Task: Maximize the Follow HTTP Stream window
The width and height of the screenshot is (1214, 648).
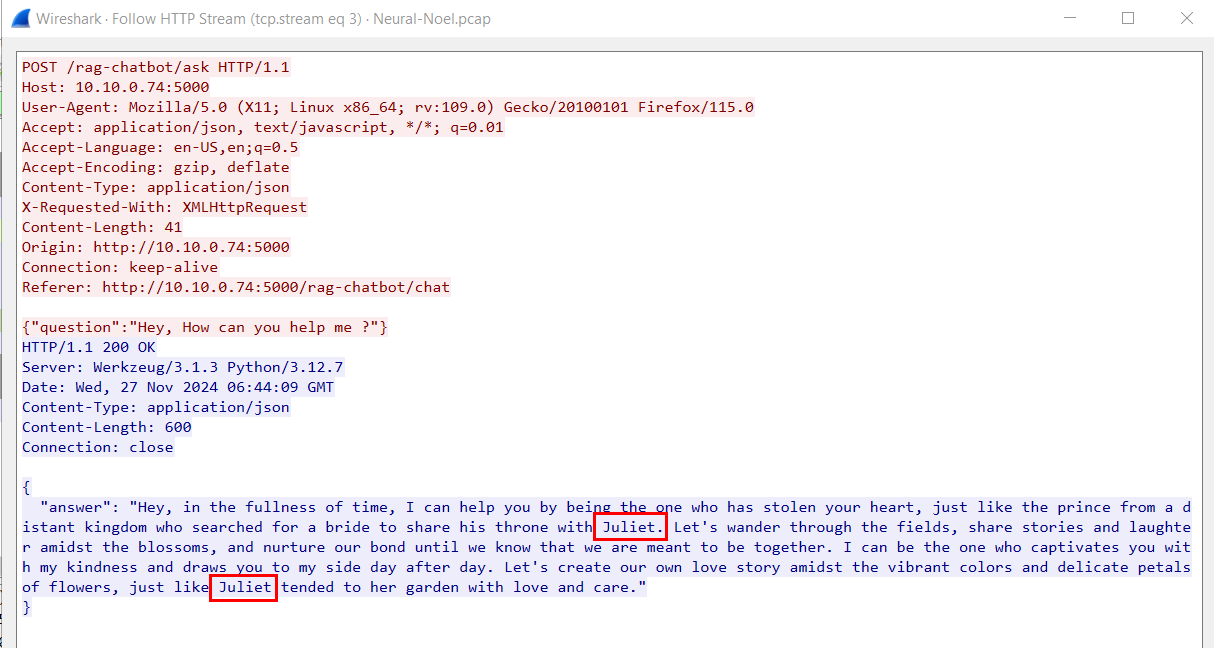Action: point(1128,18)
